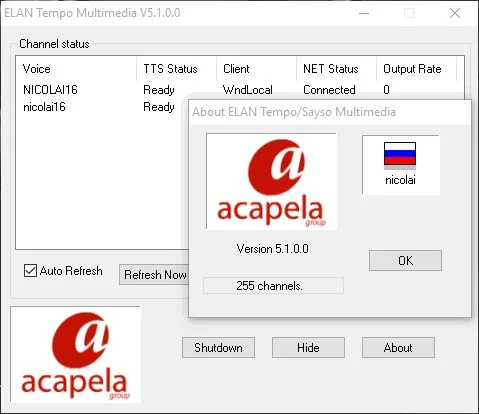Minimize the ELAN Tempo Multimedia window
Image resolution: width=479 pixels, height=414 pixels.
click(364, 13)
